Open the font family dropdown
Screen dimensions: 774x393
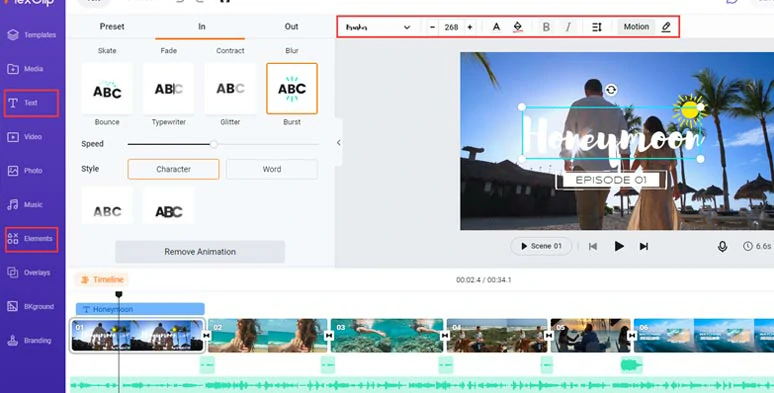[378, 27]
